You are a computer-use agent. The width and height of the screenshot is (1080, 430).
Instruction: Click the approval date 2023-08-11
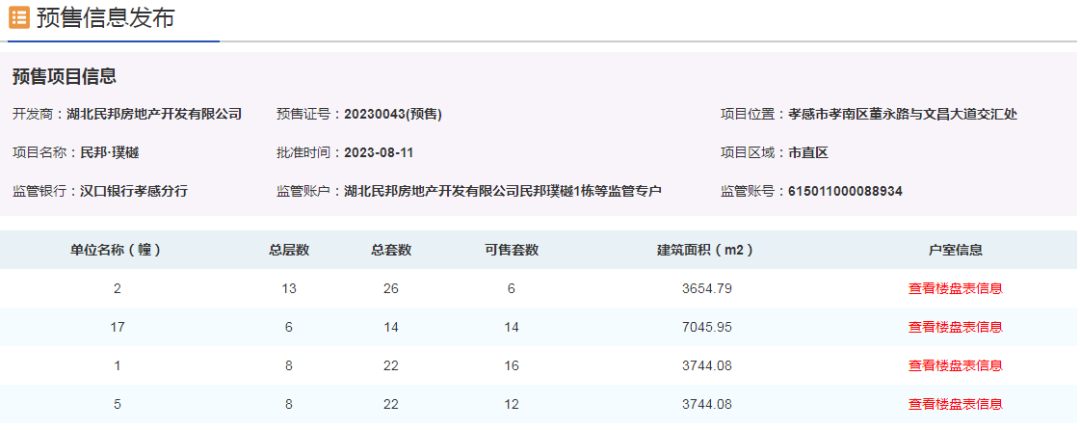click(x=379, y=153)
